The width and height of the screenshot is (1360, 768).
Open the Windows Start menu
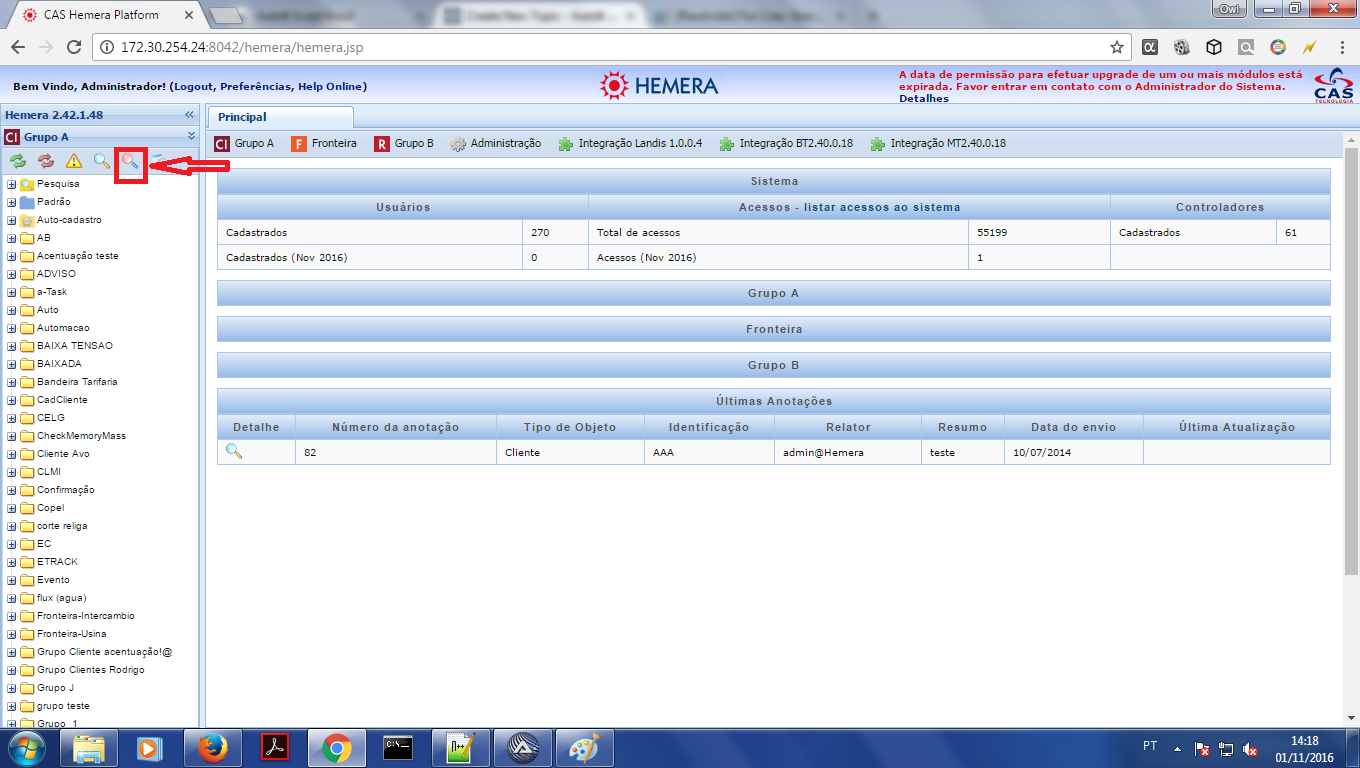[27, 748]
